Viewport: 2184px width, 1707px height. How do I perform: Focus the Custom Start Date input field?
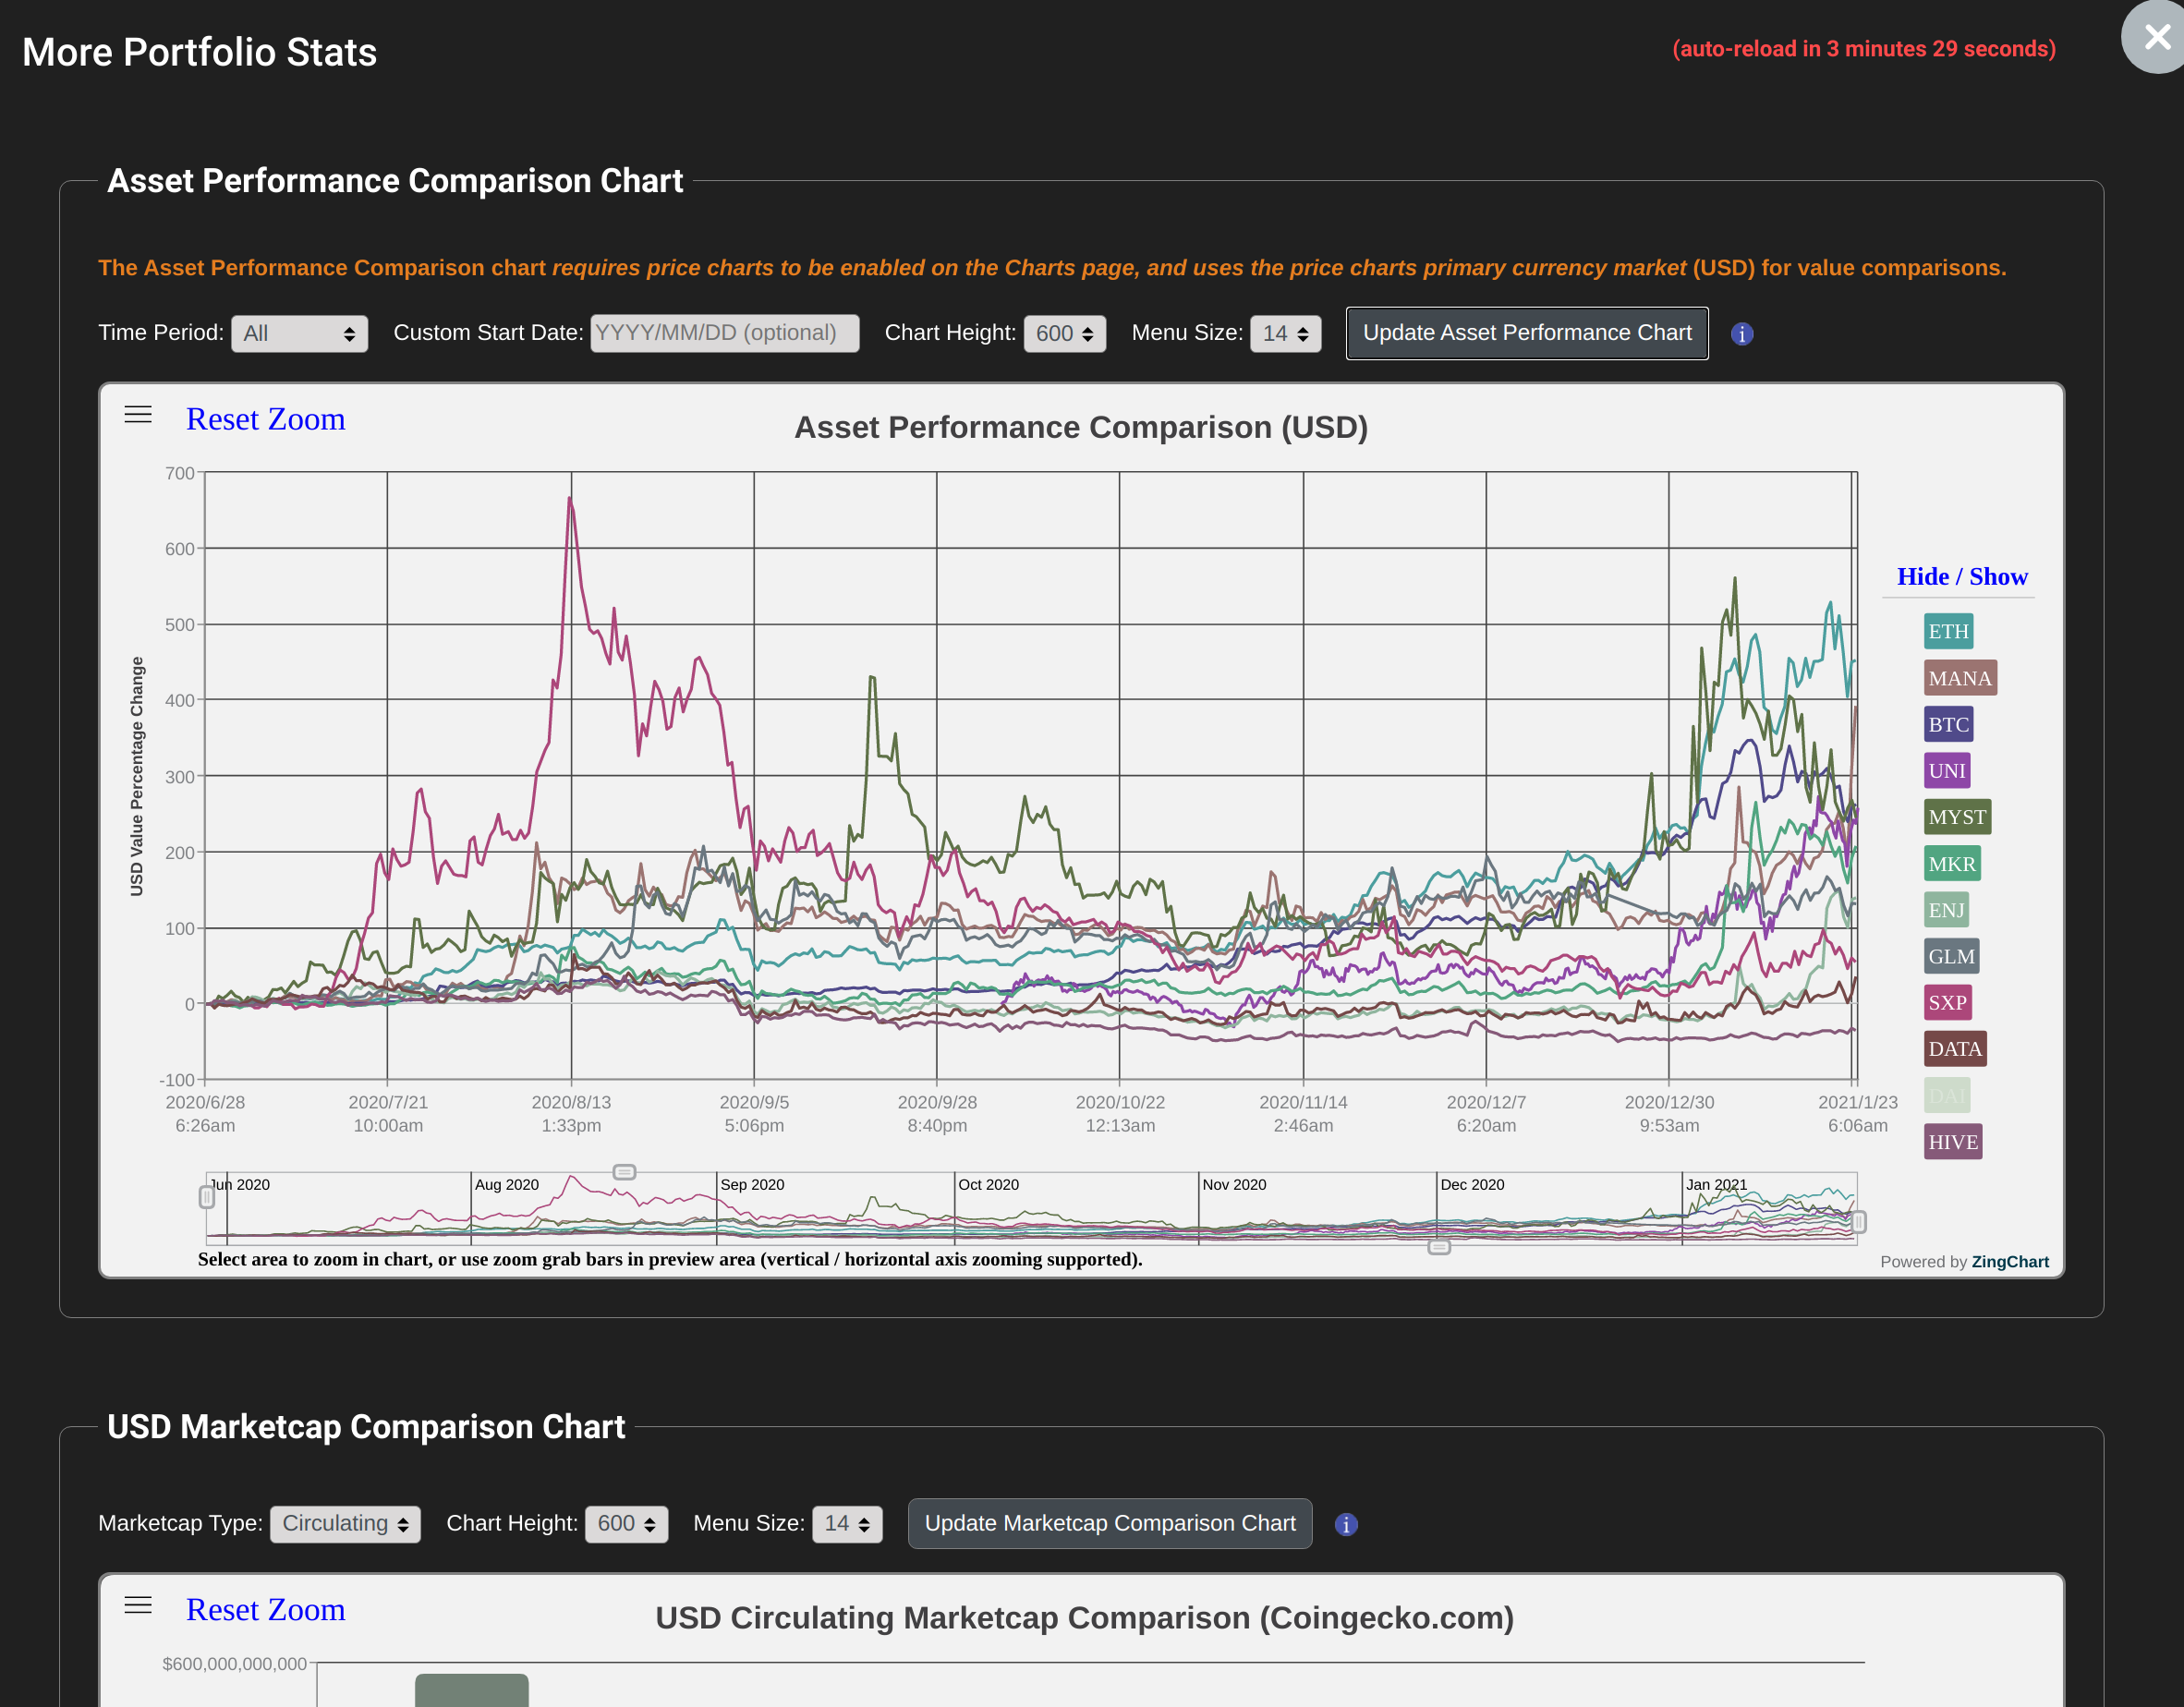click(724, 334)
